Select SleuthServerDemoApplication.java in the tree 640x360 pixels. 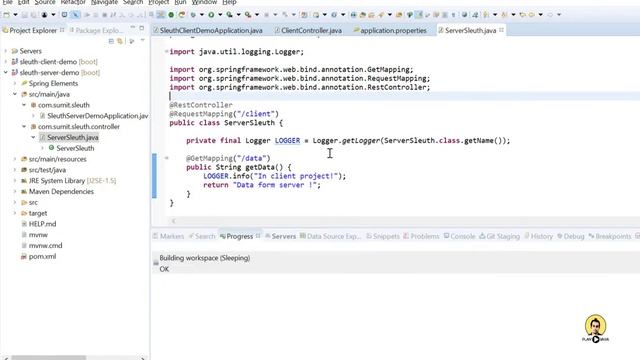(x=98, y=116)
